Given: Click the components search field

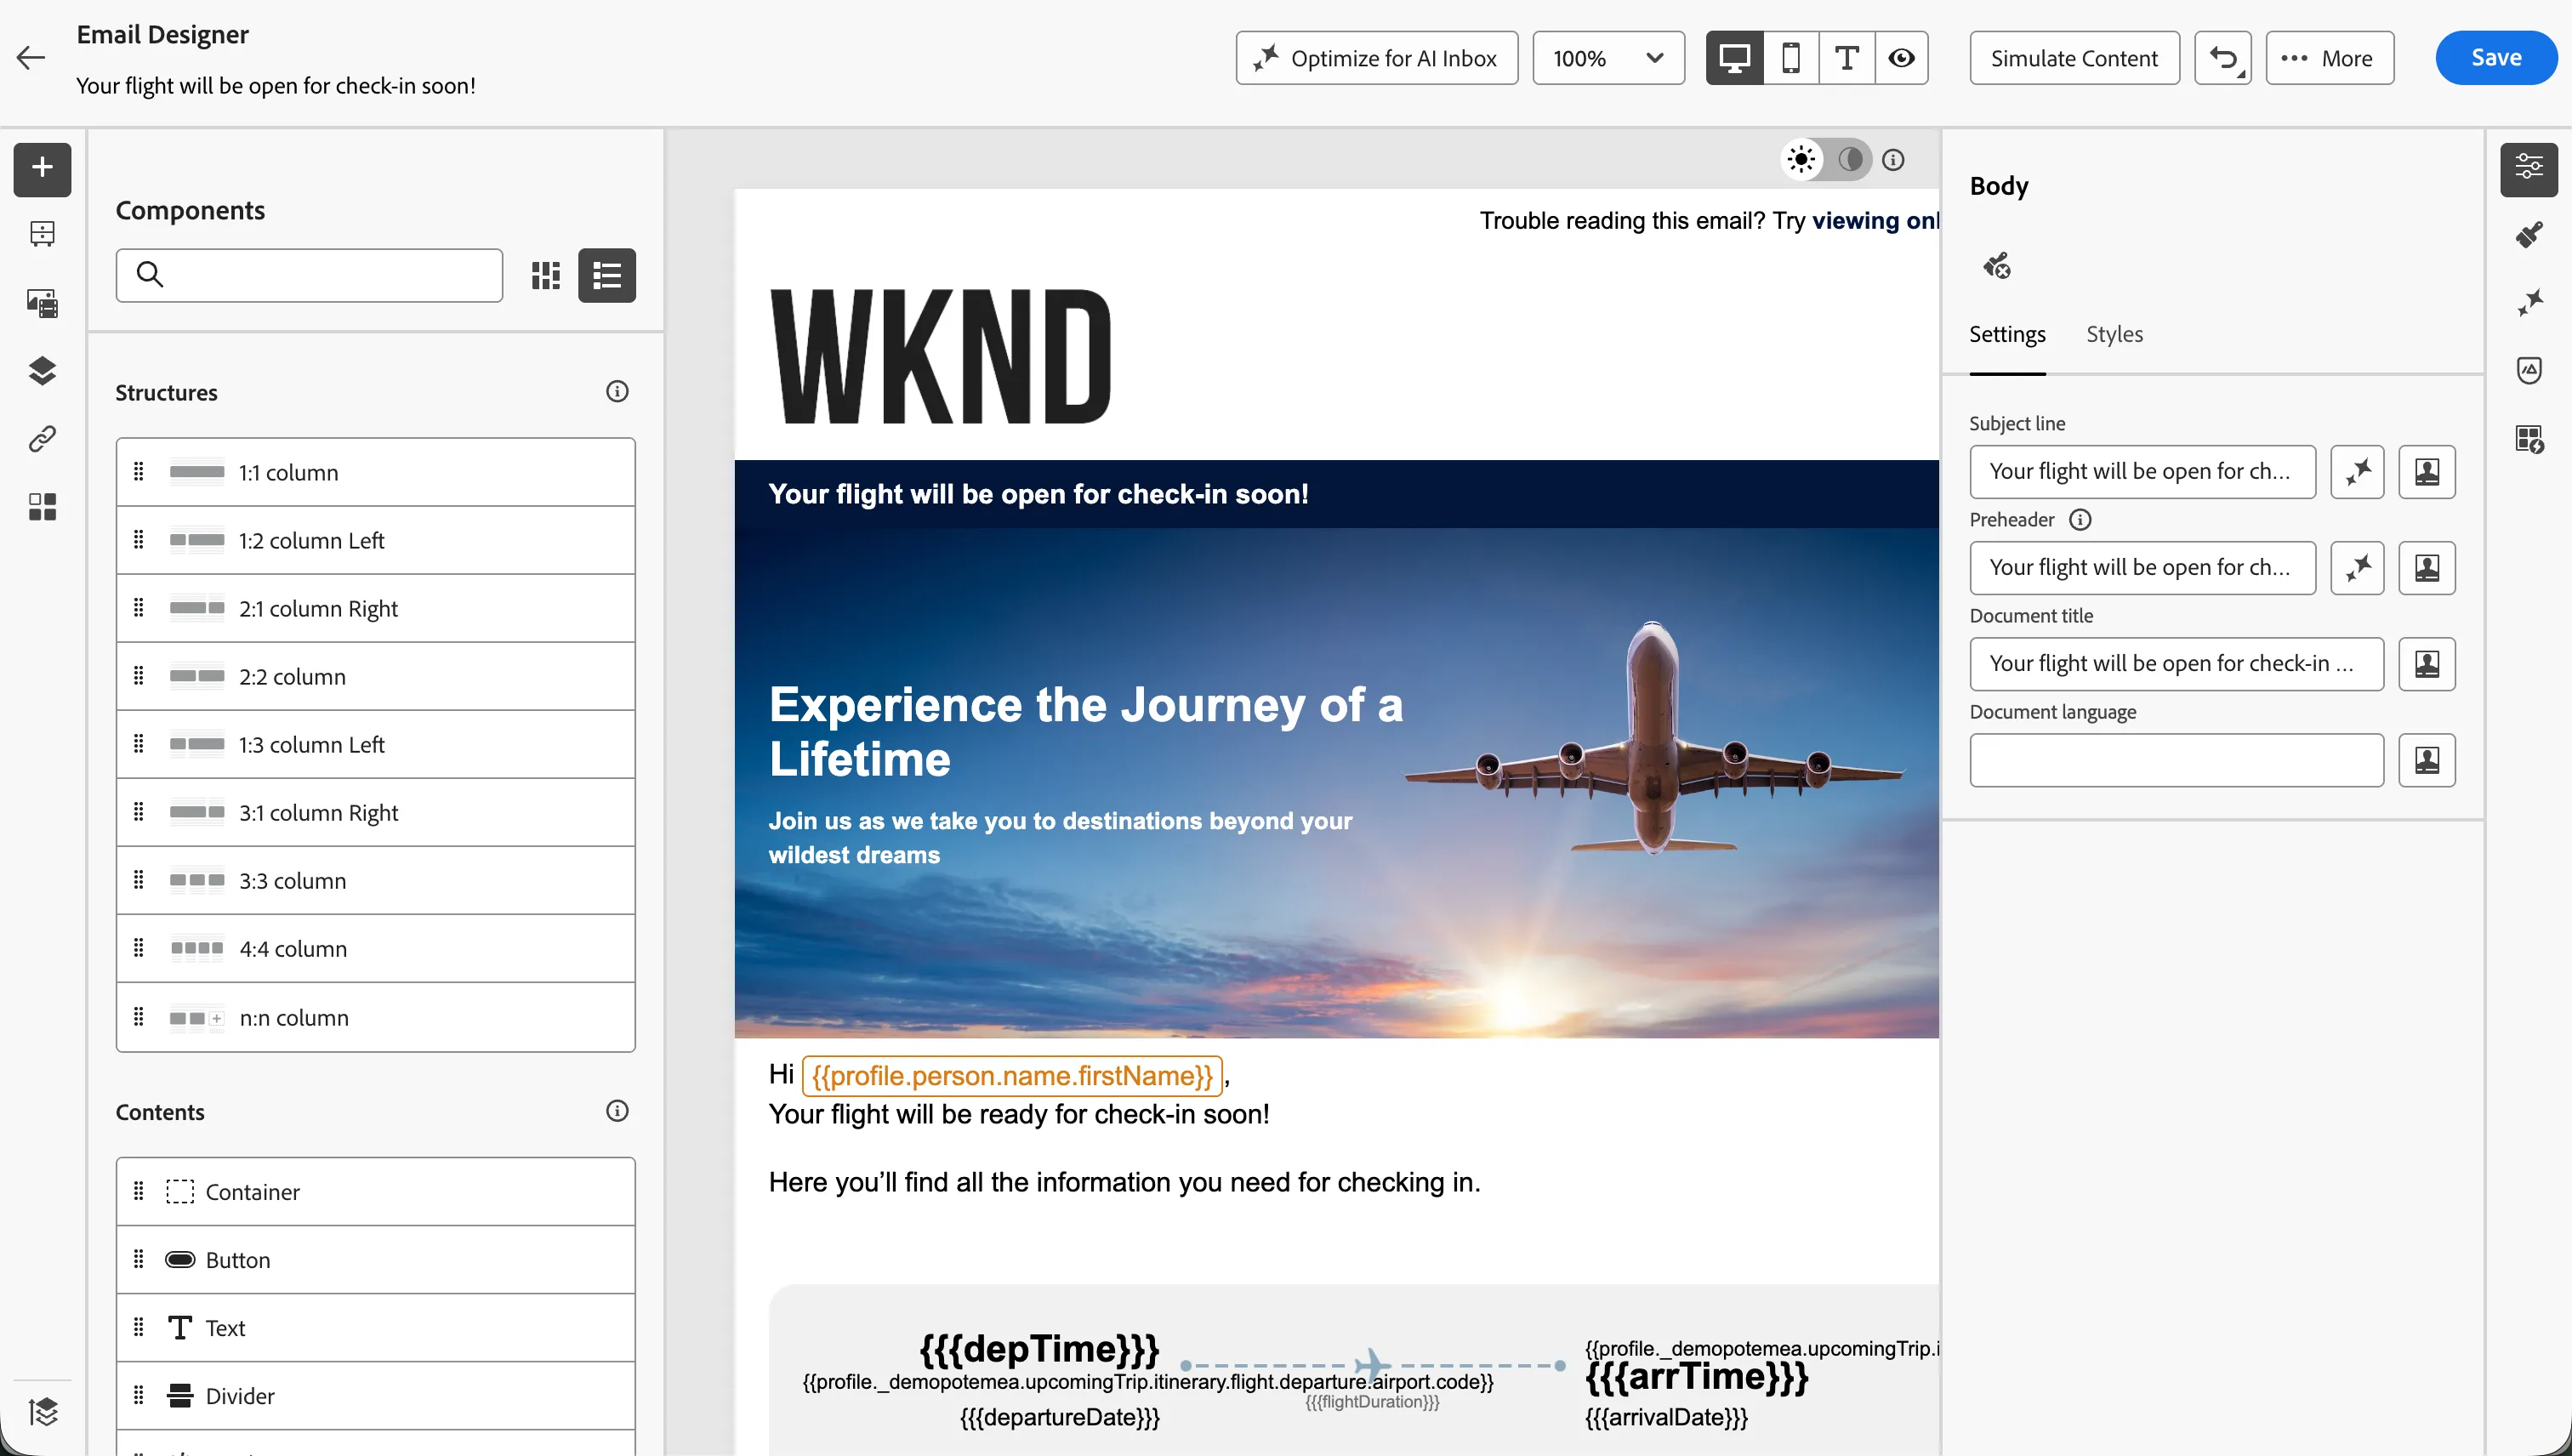Looking at the screenshot, I should pyautogui.click(x=309, y=275).
